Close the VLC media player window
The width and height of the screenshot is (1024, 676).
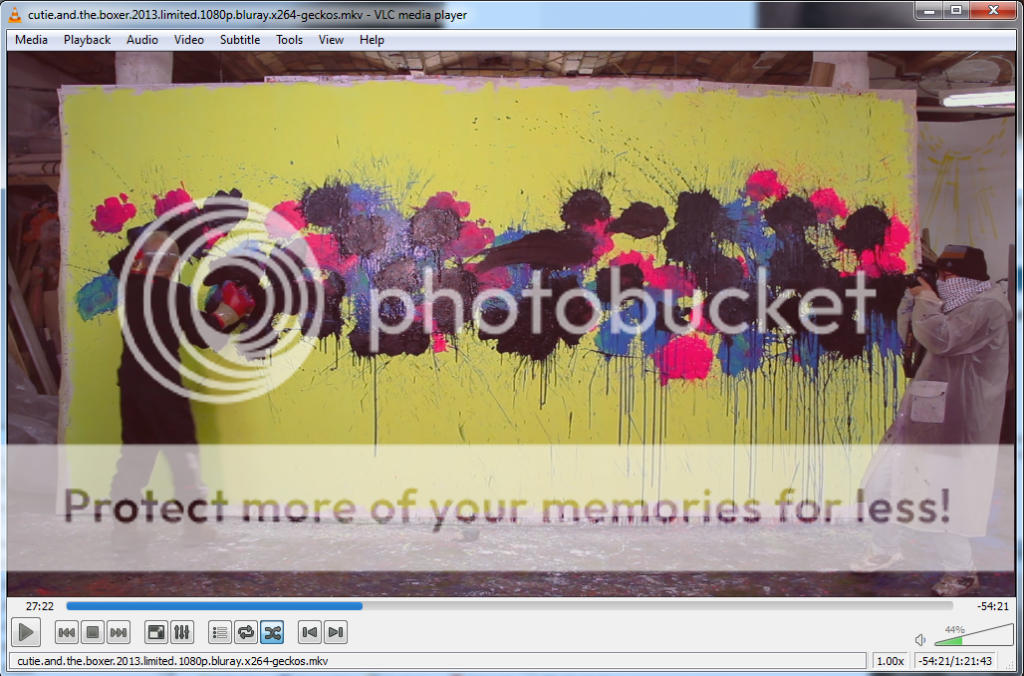993,10
